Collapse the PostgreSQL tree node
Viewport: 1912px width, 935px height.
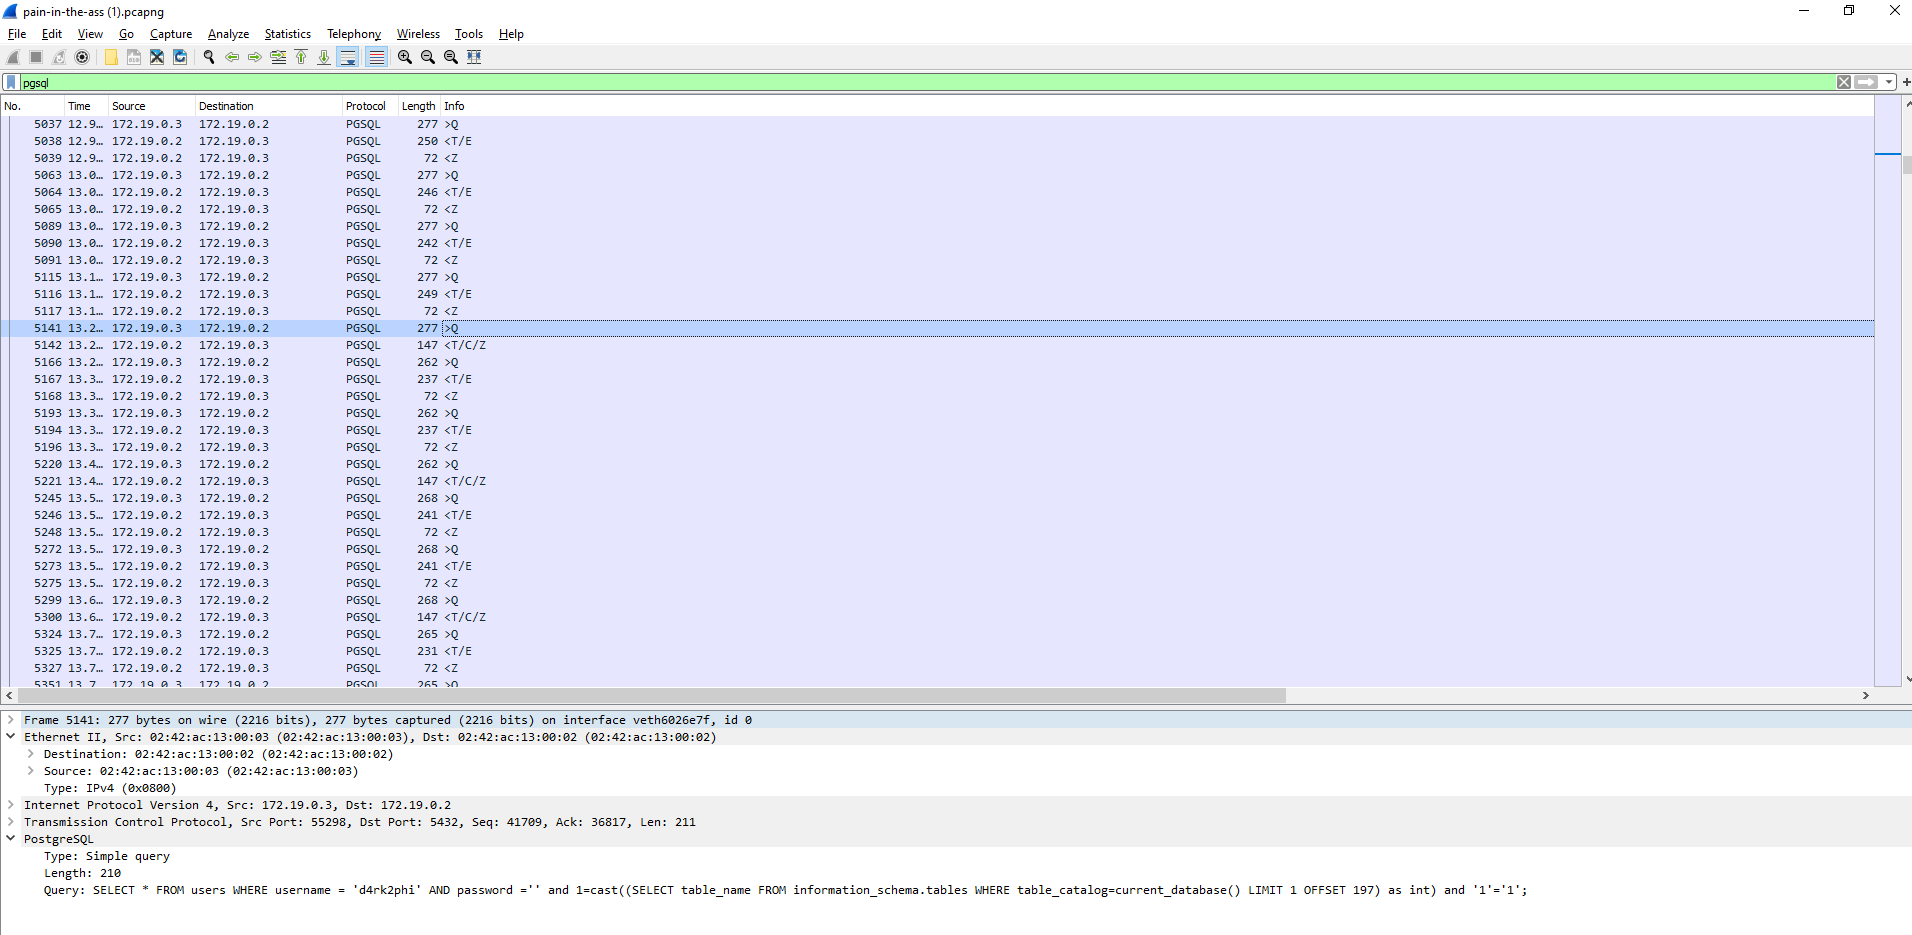11,839
